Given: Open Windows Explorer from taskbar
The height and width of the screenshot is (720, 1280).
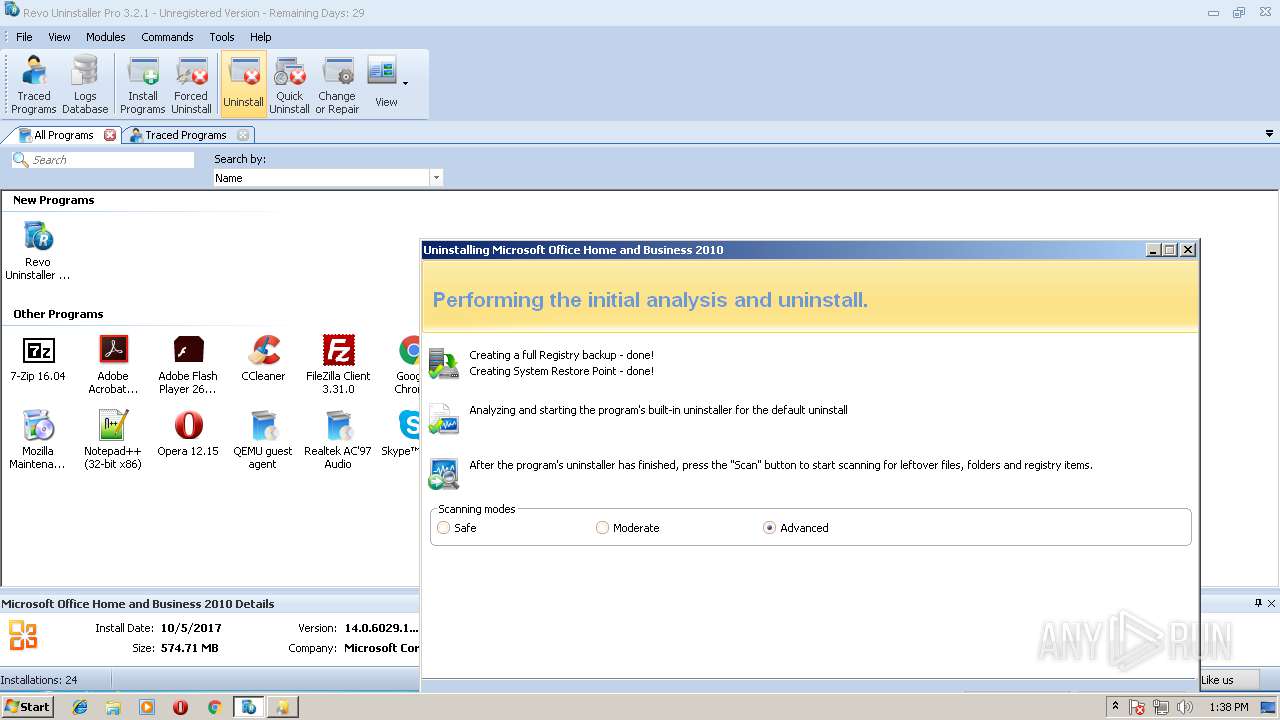Looking at the screenshot, I should [113, 707].
